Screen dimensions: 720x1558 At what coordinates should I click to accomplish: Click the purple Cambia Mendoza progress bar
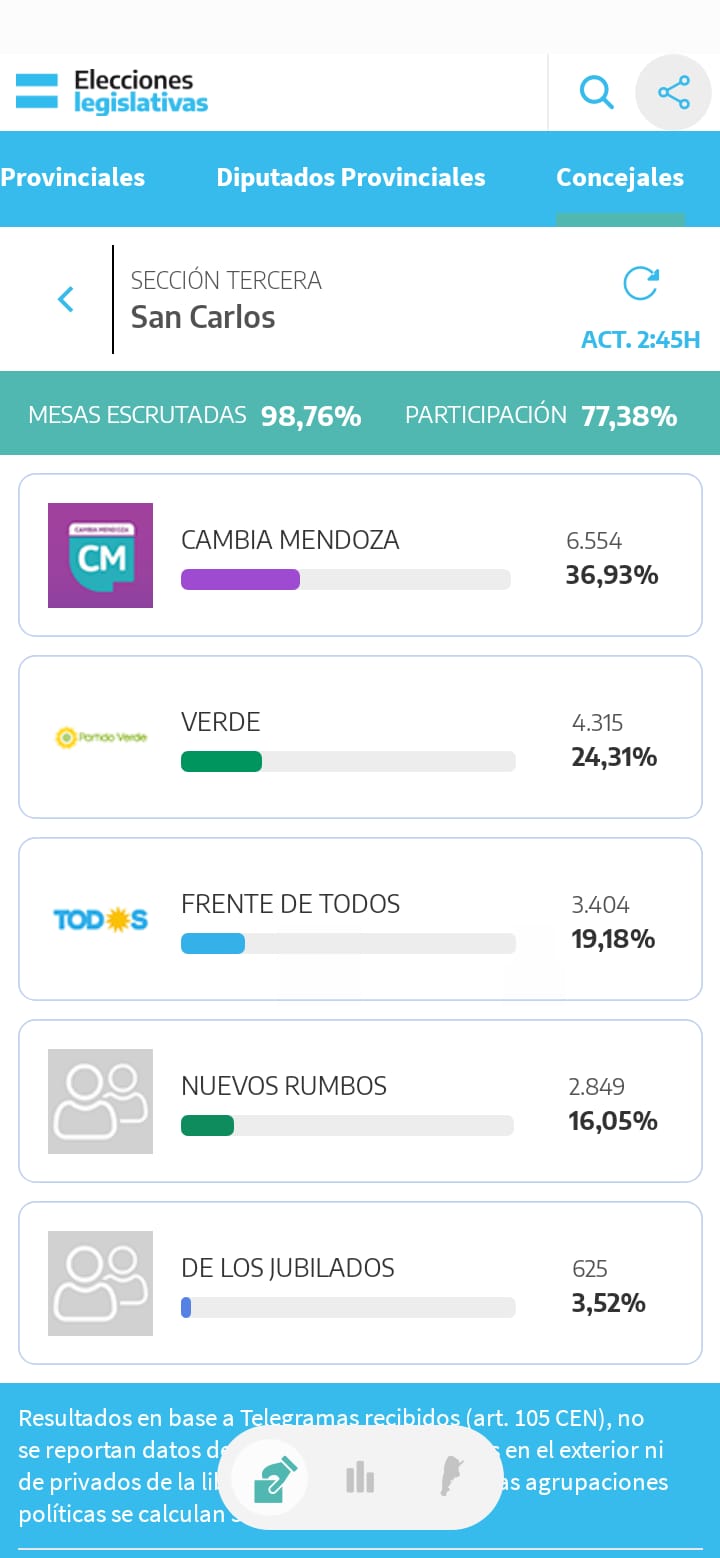coord(240,579)
